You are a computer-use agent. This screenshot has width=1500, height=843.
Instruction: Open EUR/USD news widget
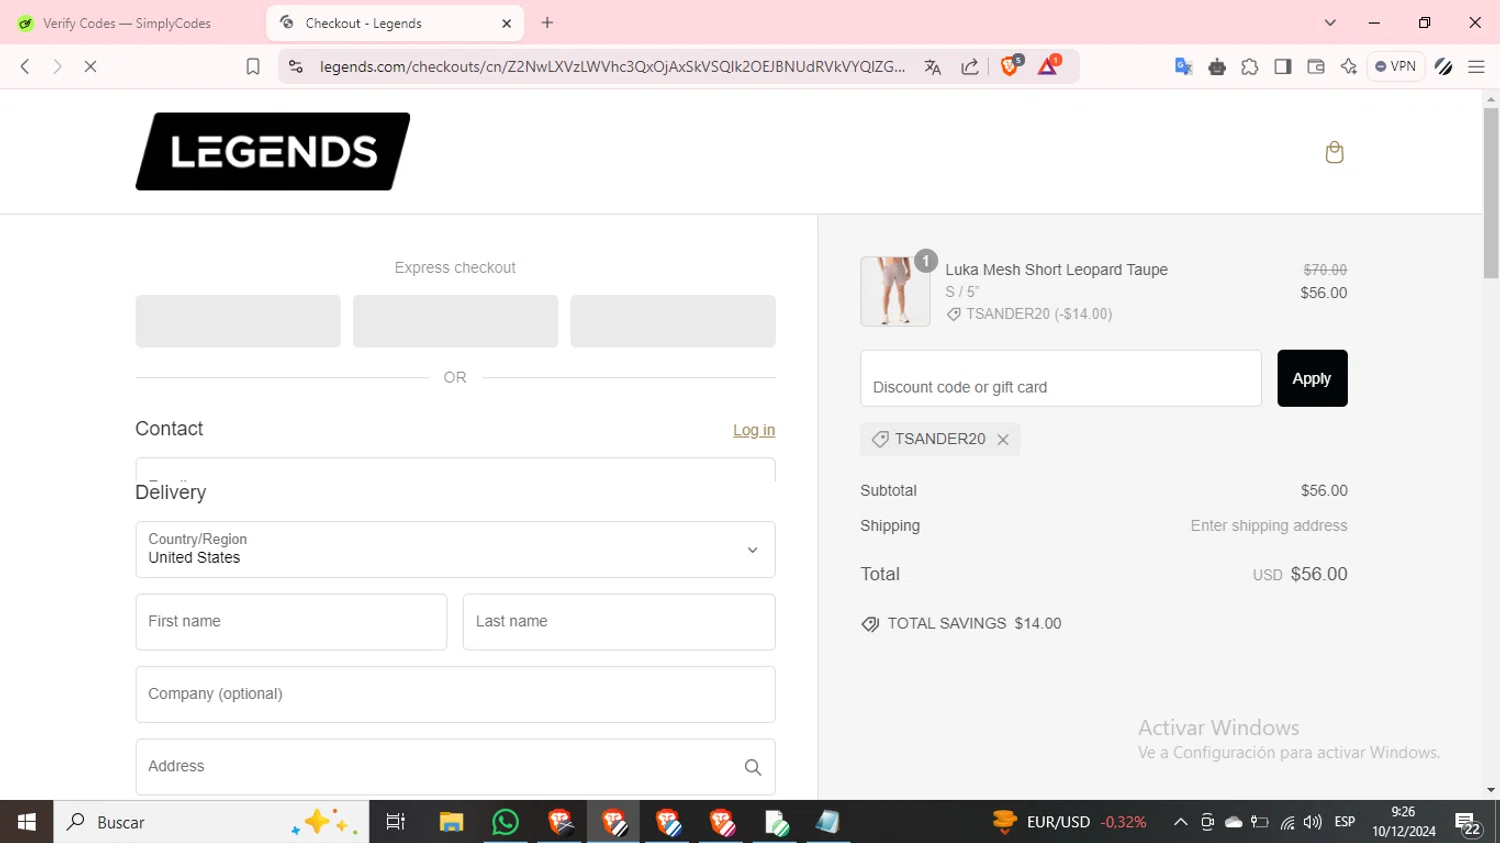1069,822
